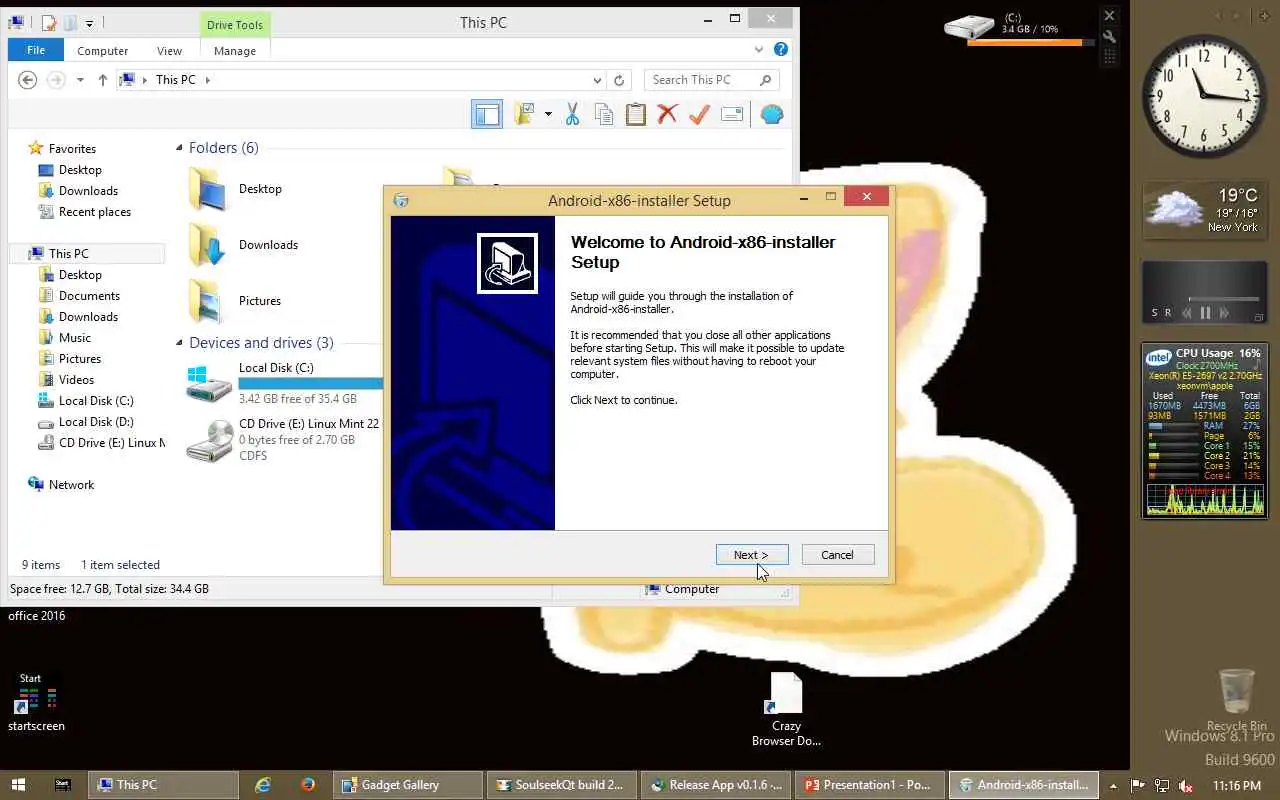1280x800 pixels.
Task: Click the media gadget seek bar
Action: 1223,298
